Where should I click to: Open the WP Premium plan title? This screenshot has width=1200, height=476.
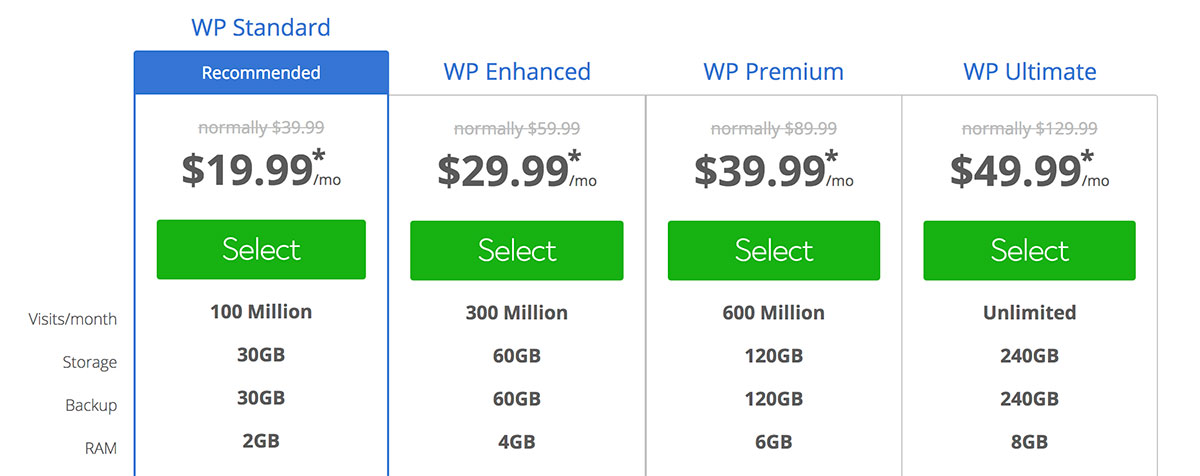(773, 72)
